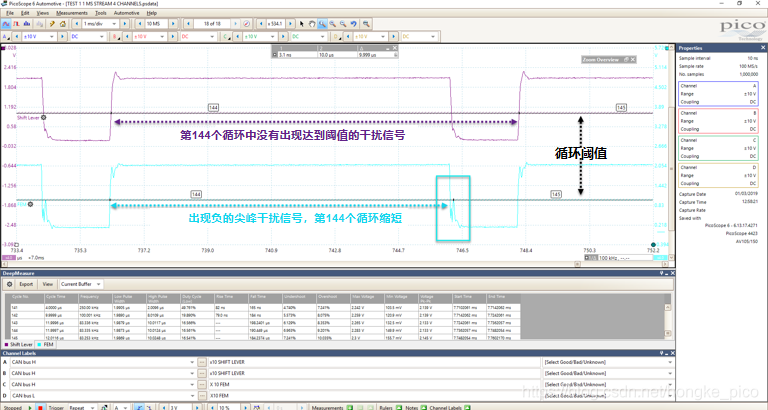This screenshot has height=410, width=768.
Task: Click the auto setup wand icon
Action: point(52,24)
